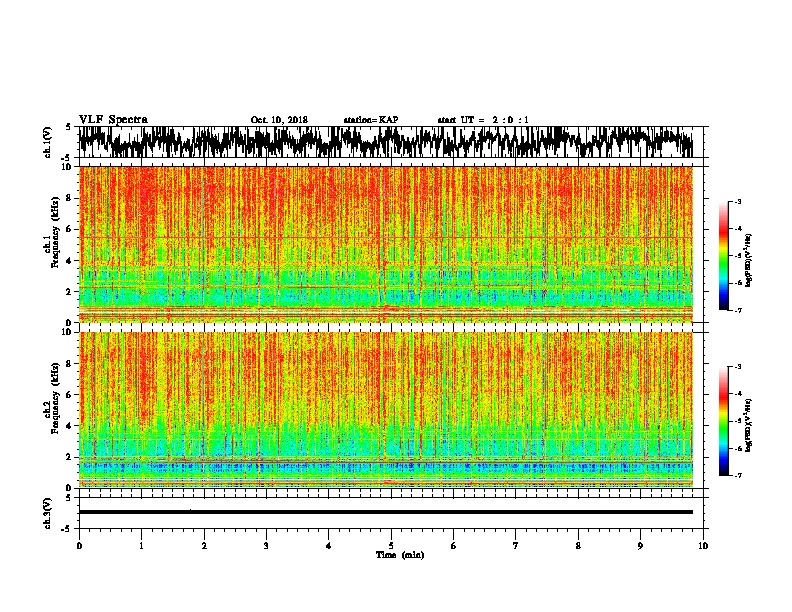Click the '2' frequency tick of ch.2 spectrogram
792x612 pixels.
69,457
